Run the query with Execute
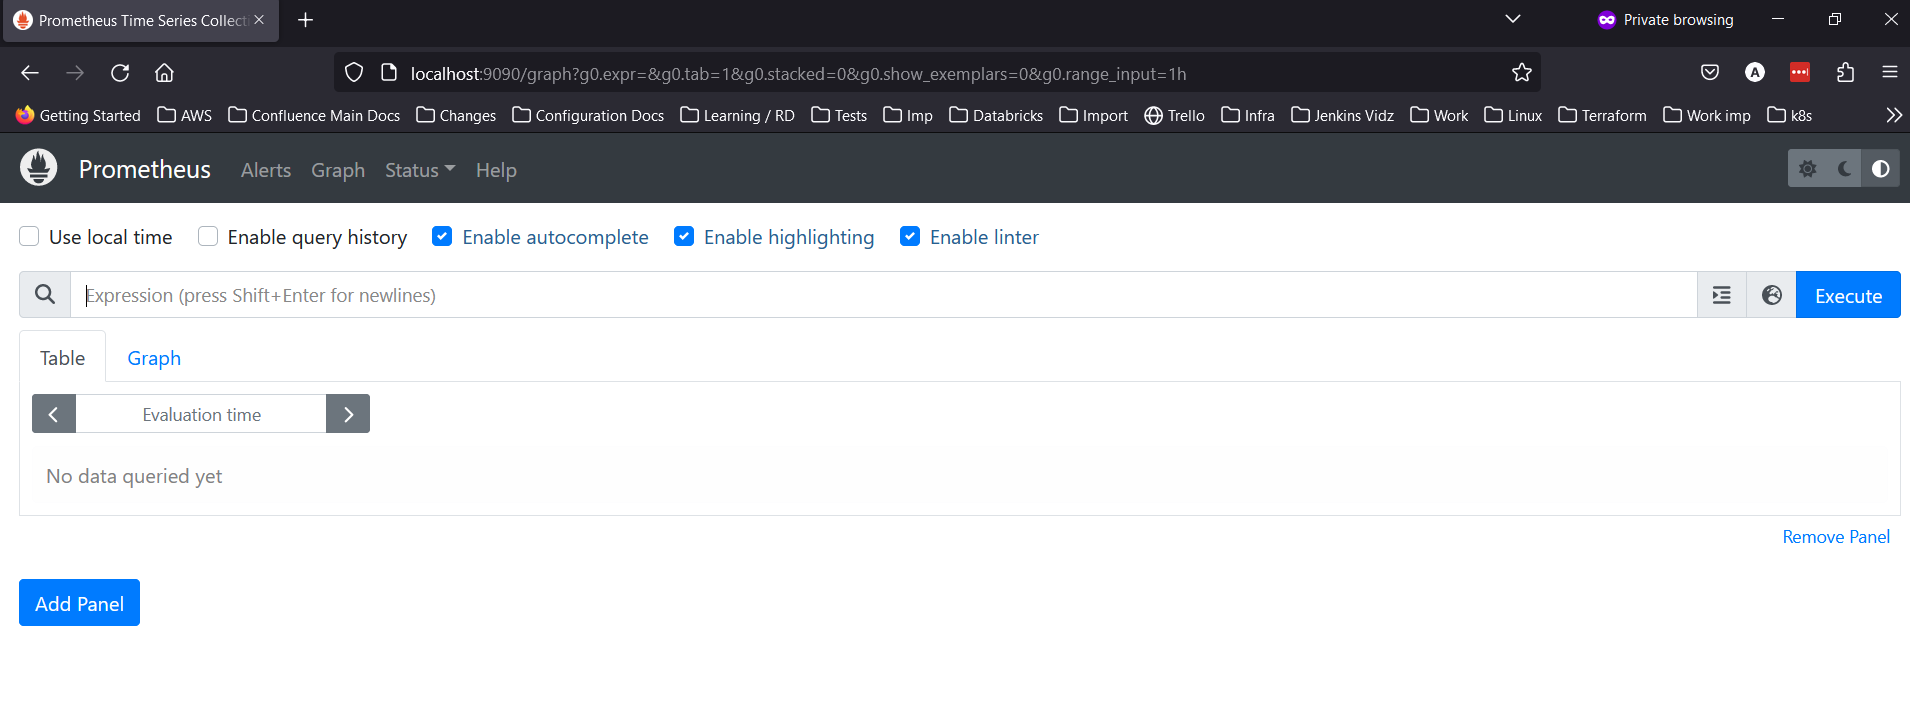The width and height of the screenshot is (1910, 712). [1848, 295]
